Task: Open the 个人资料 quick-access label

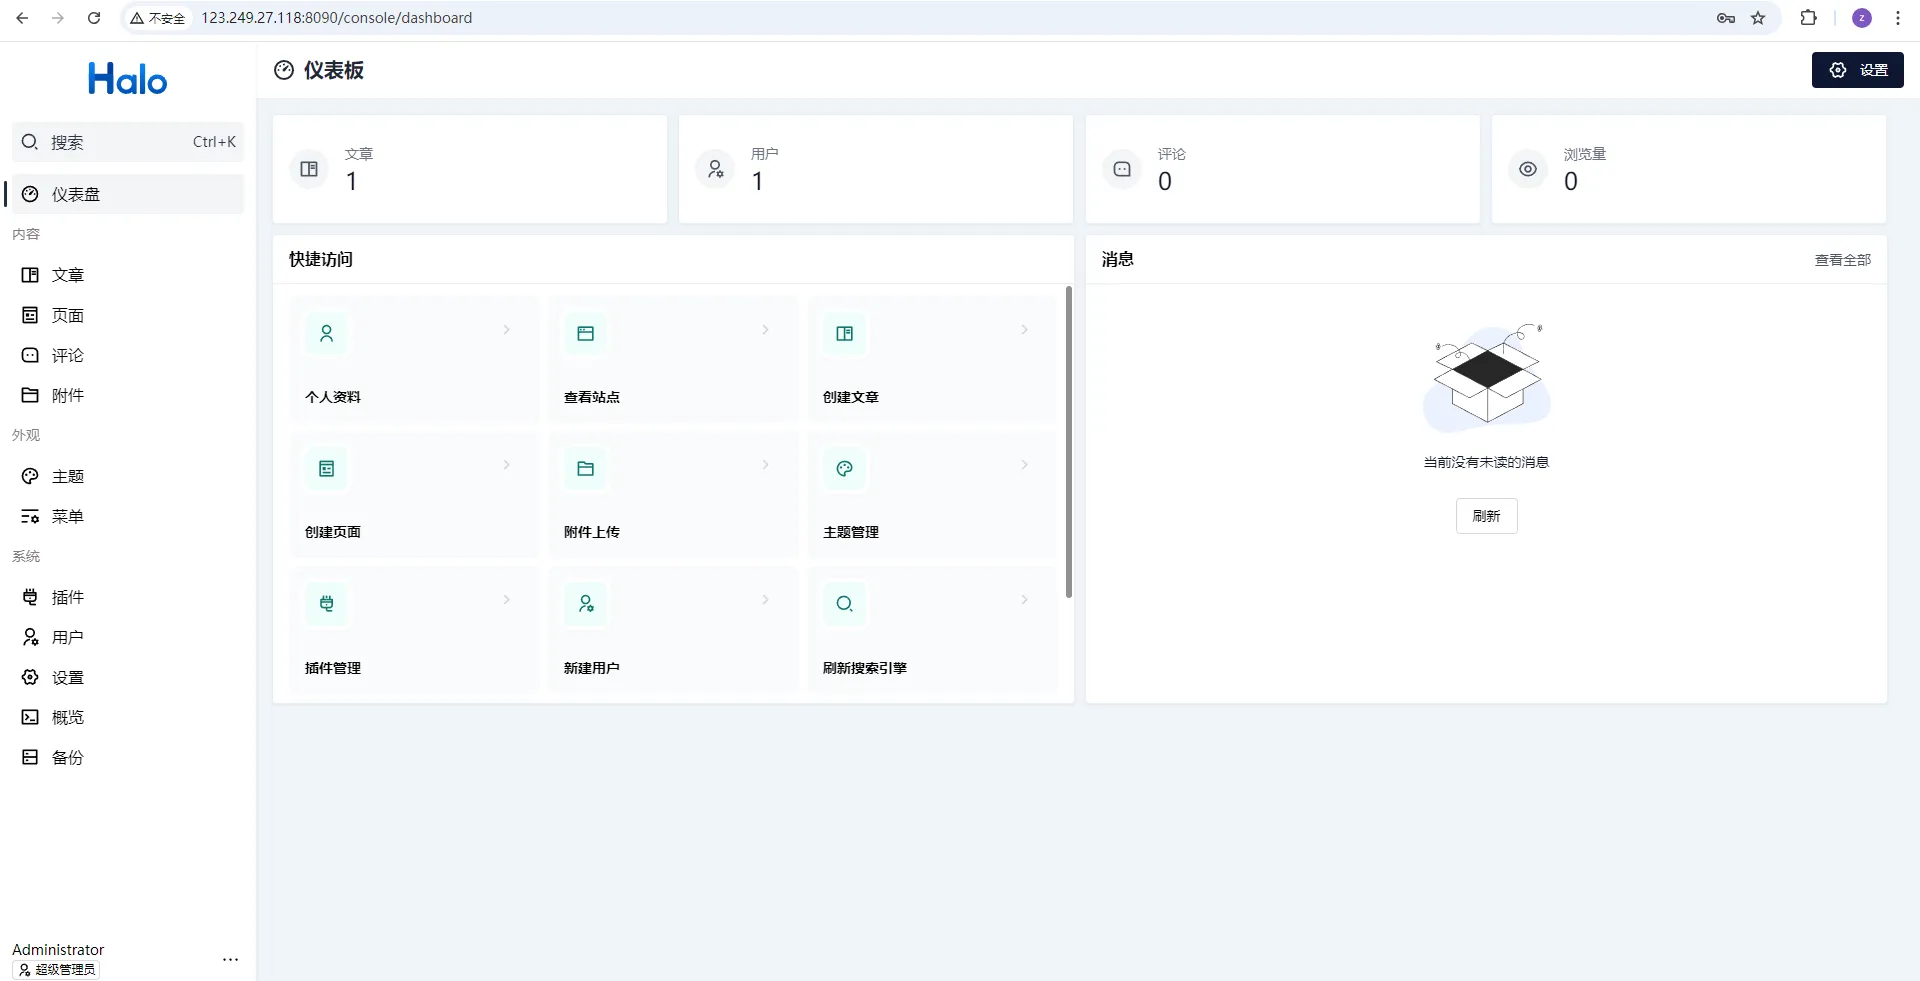Action: point(333,397)
